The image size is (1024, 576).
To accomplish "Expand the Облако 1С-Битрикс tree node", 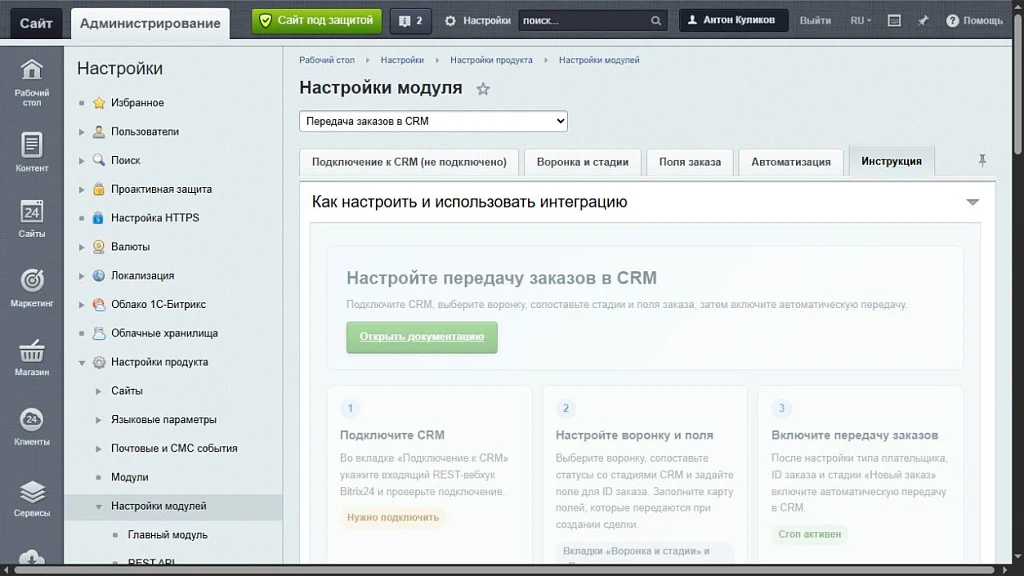I will point(82,304).
